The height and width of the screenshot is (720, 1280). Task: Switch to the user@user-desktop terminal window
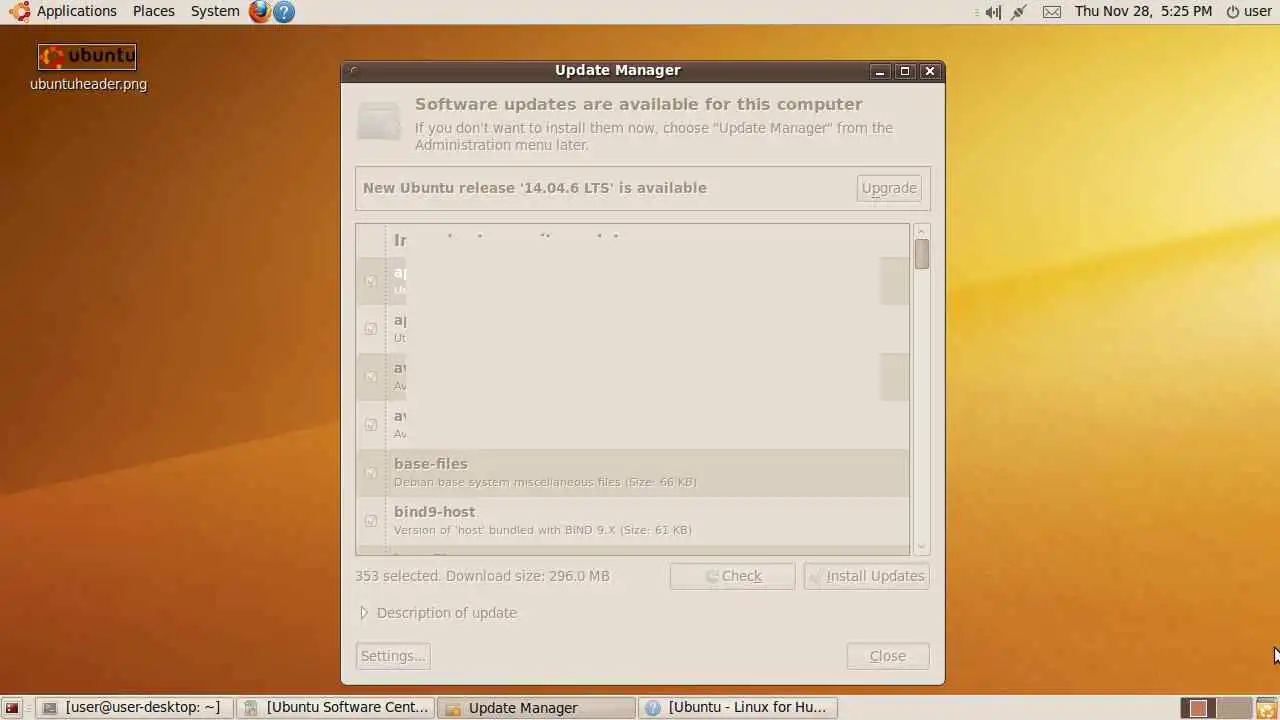[136, 708]
